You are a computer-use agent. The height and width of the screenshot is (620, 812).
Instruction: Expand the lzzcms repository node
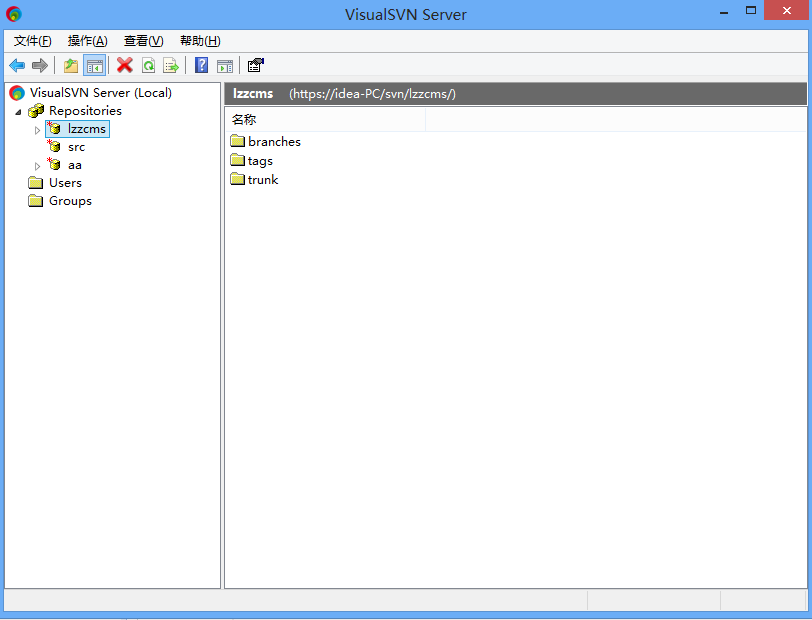point(37,128)
